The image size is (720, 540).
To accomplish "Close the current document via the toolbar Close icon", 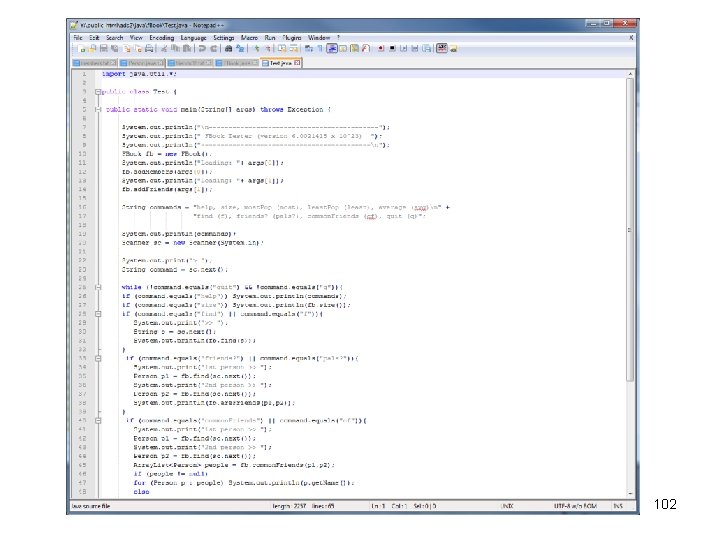I will (x=127, y=48).
